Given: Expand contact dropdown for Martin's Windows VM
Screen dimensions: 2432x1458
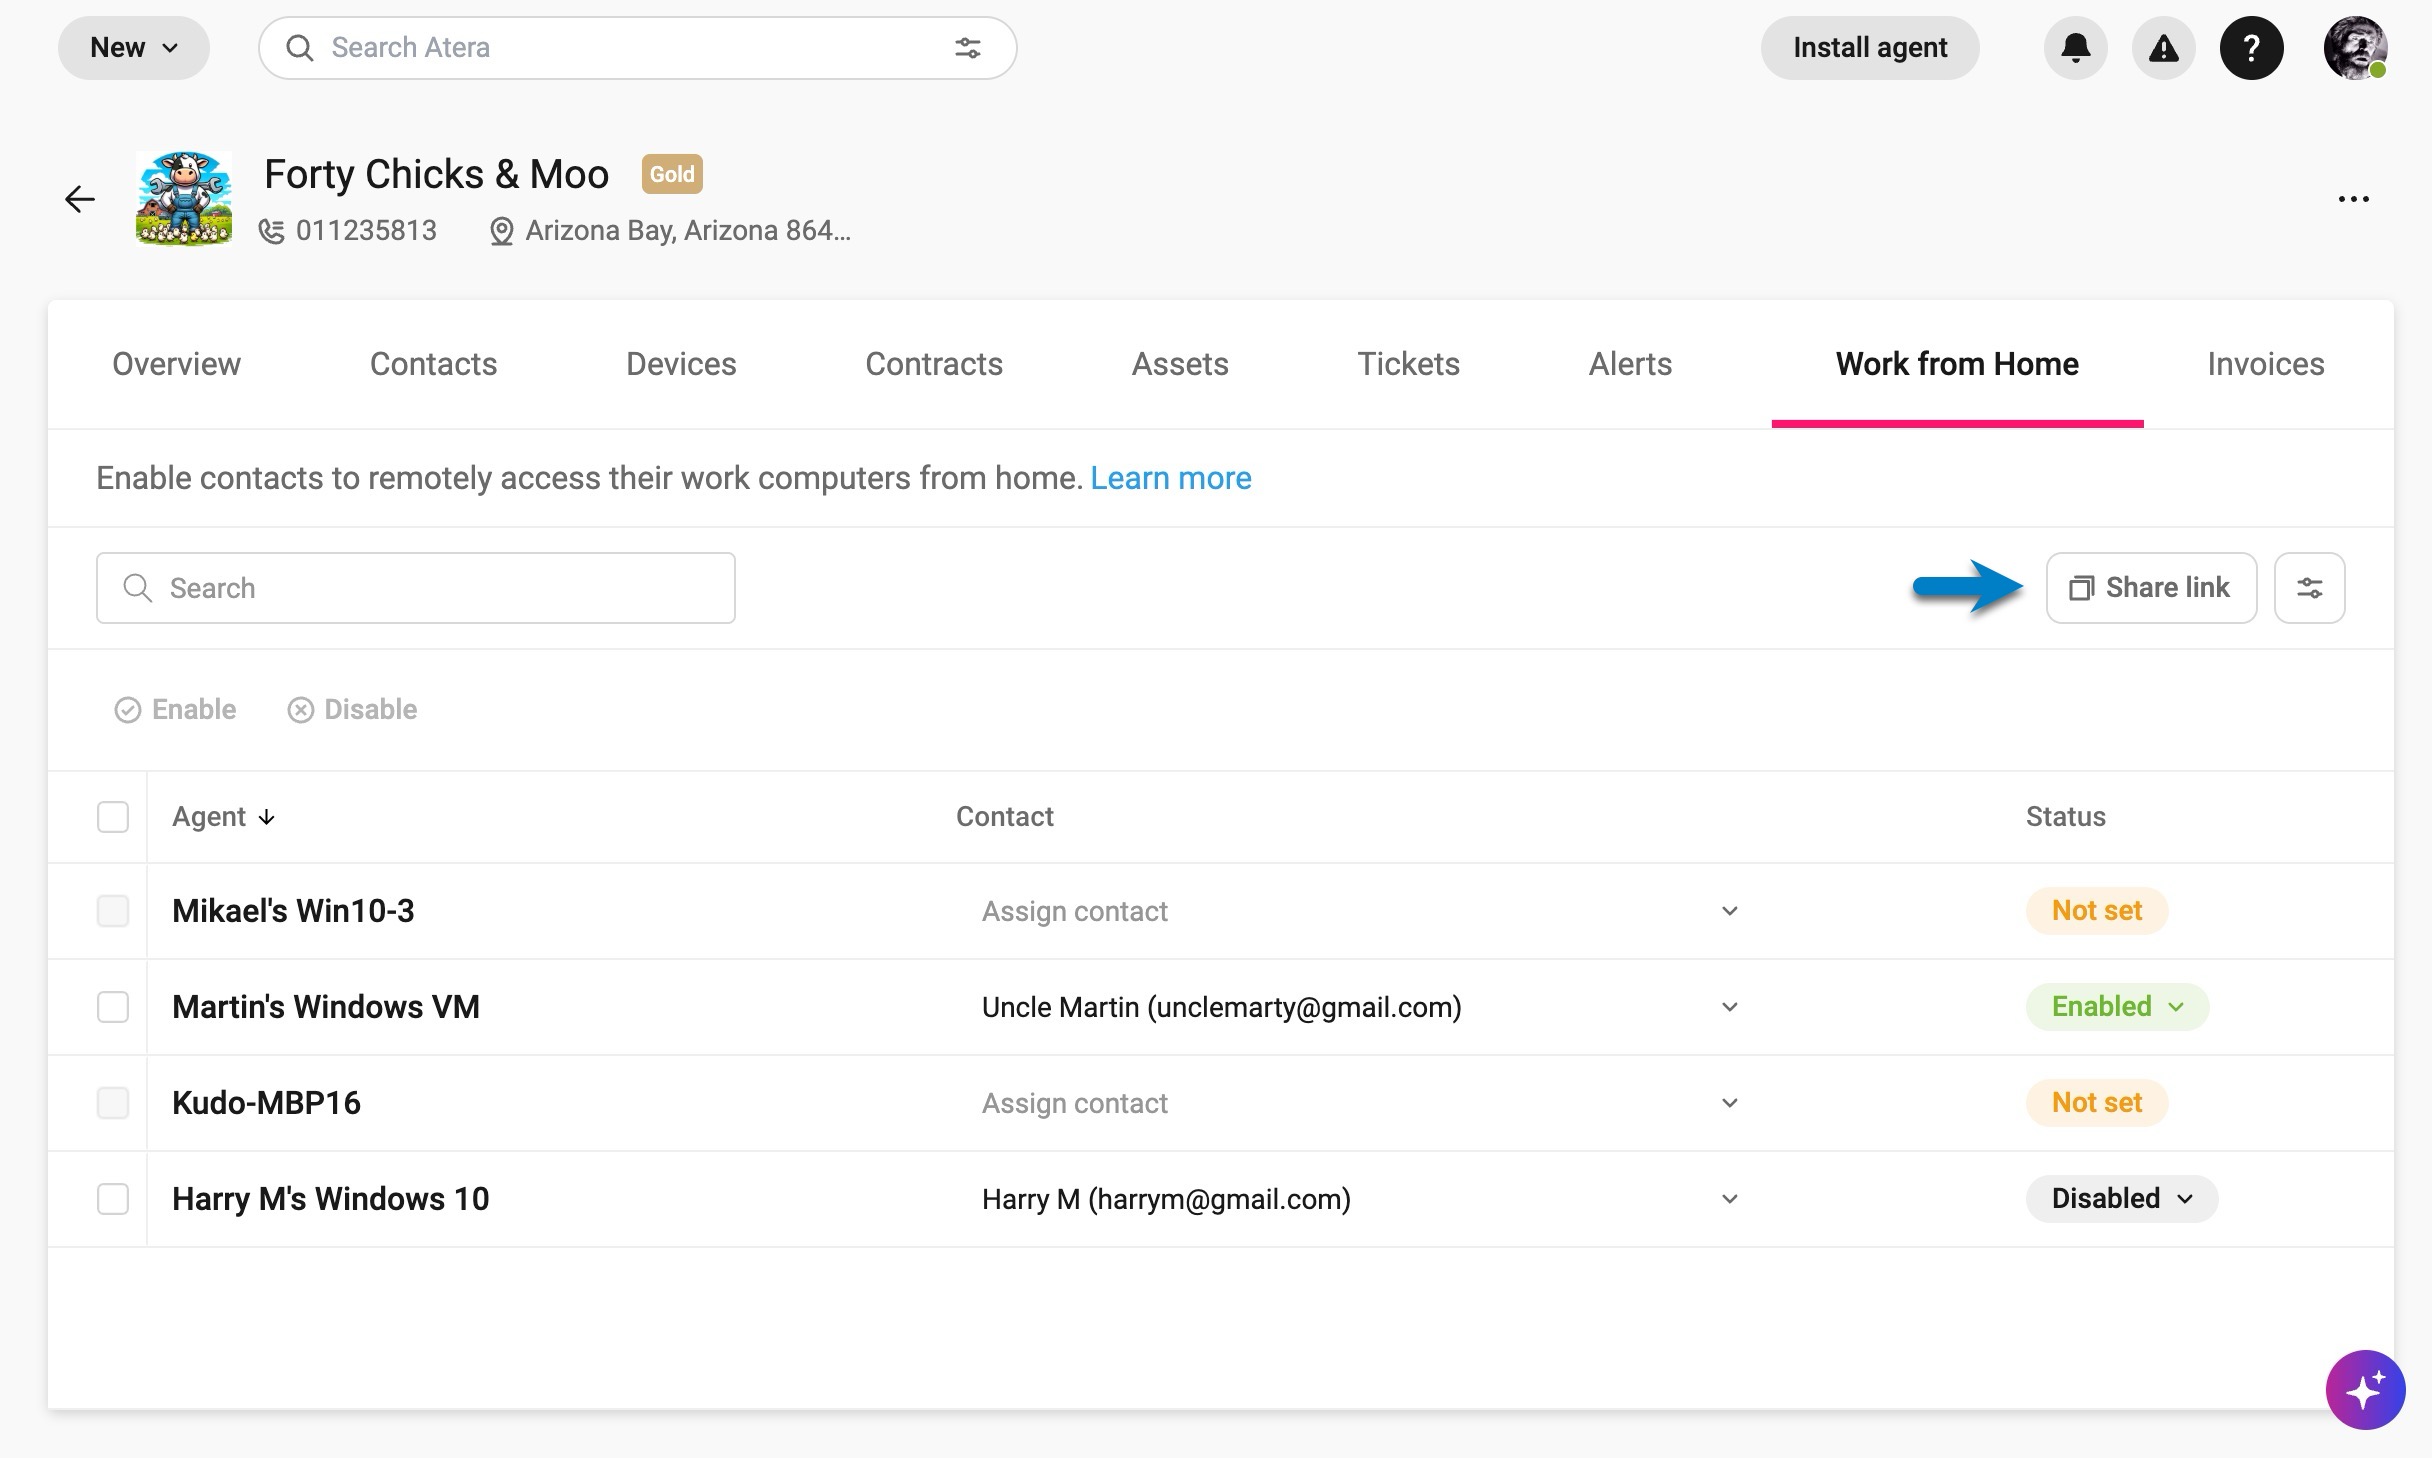Looking at the screenshot, I should click(1730, 1007).
